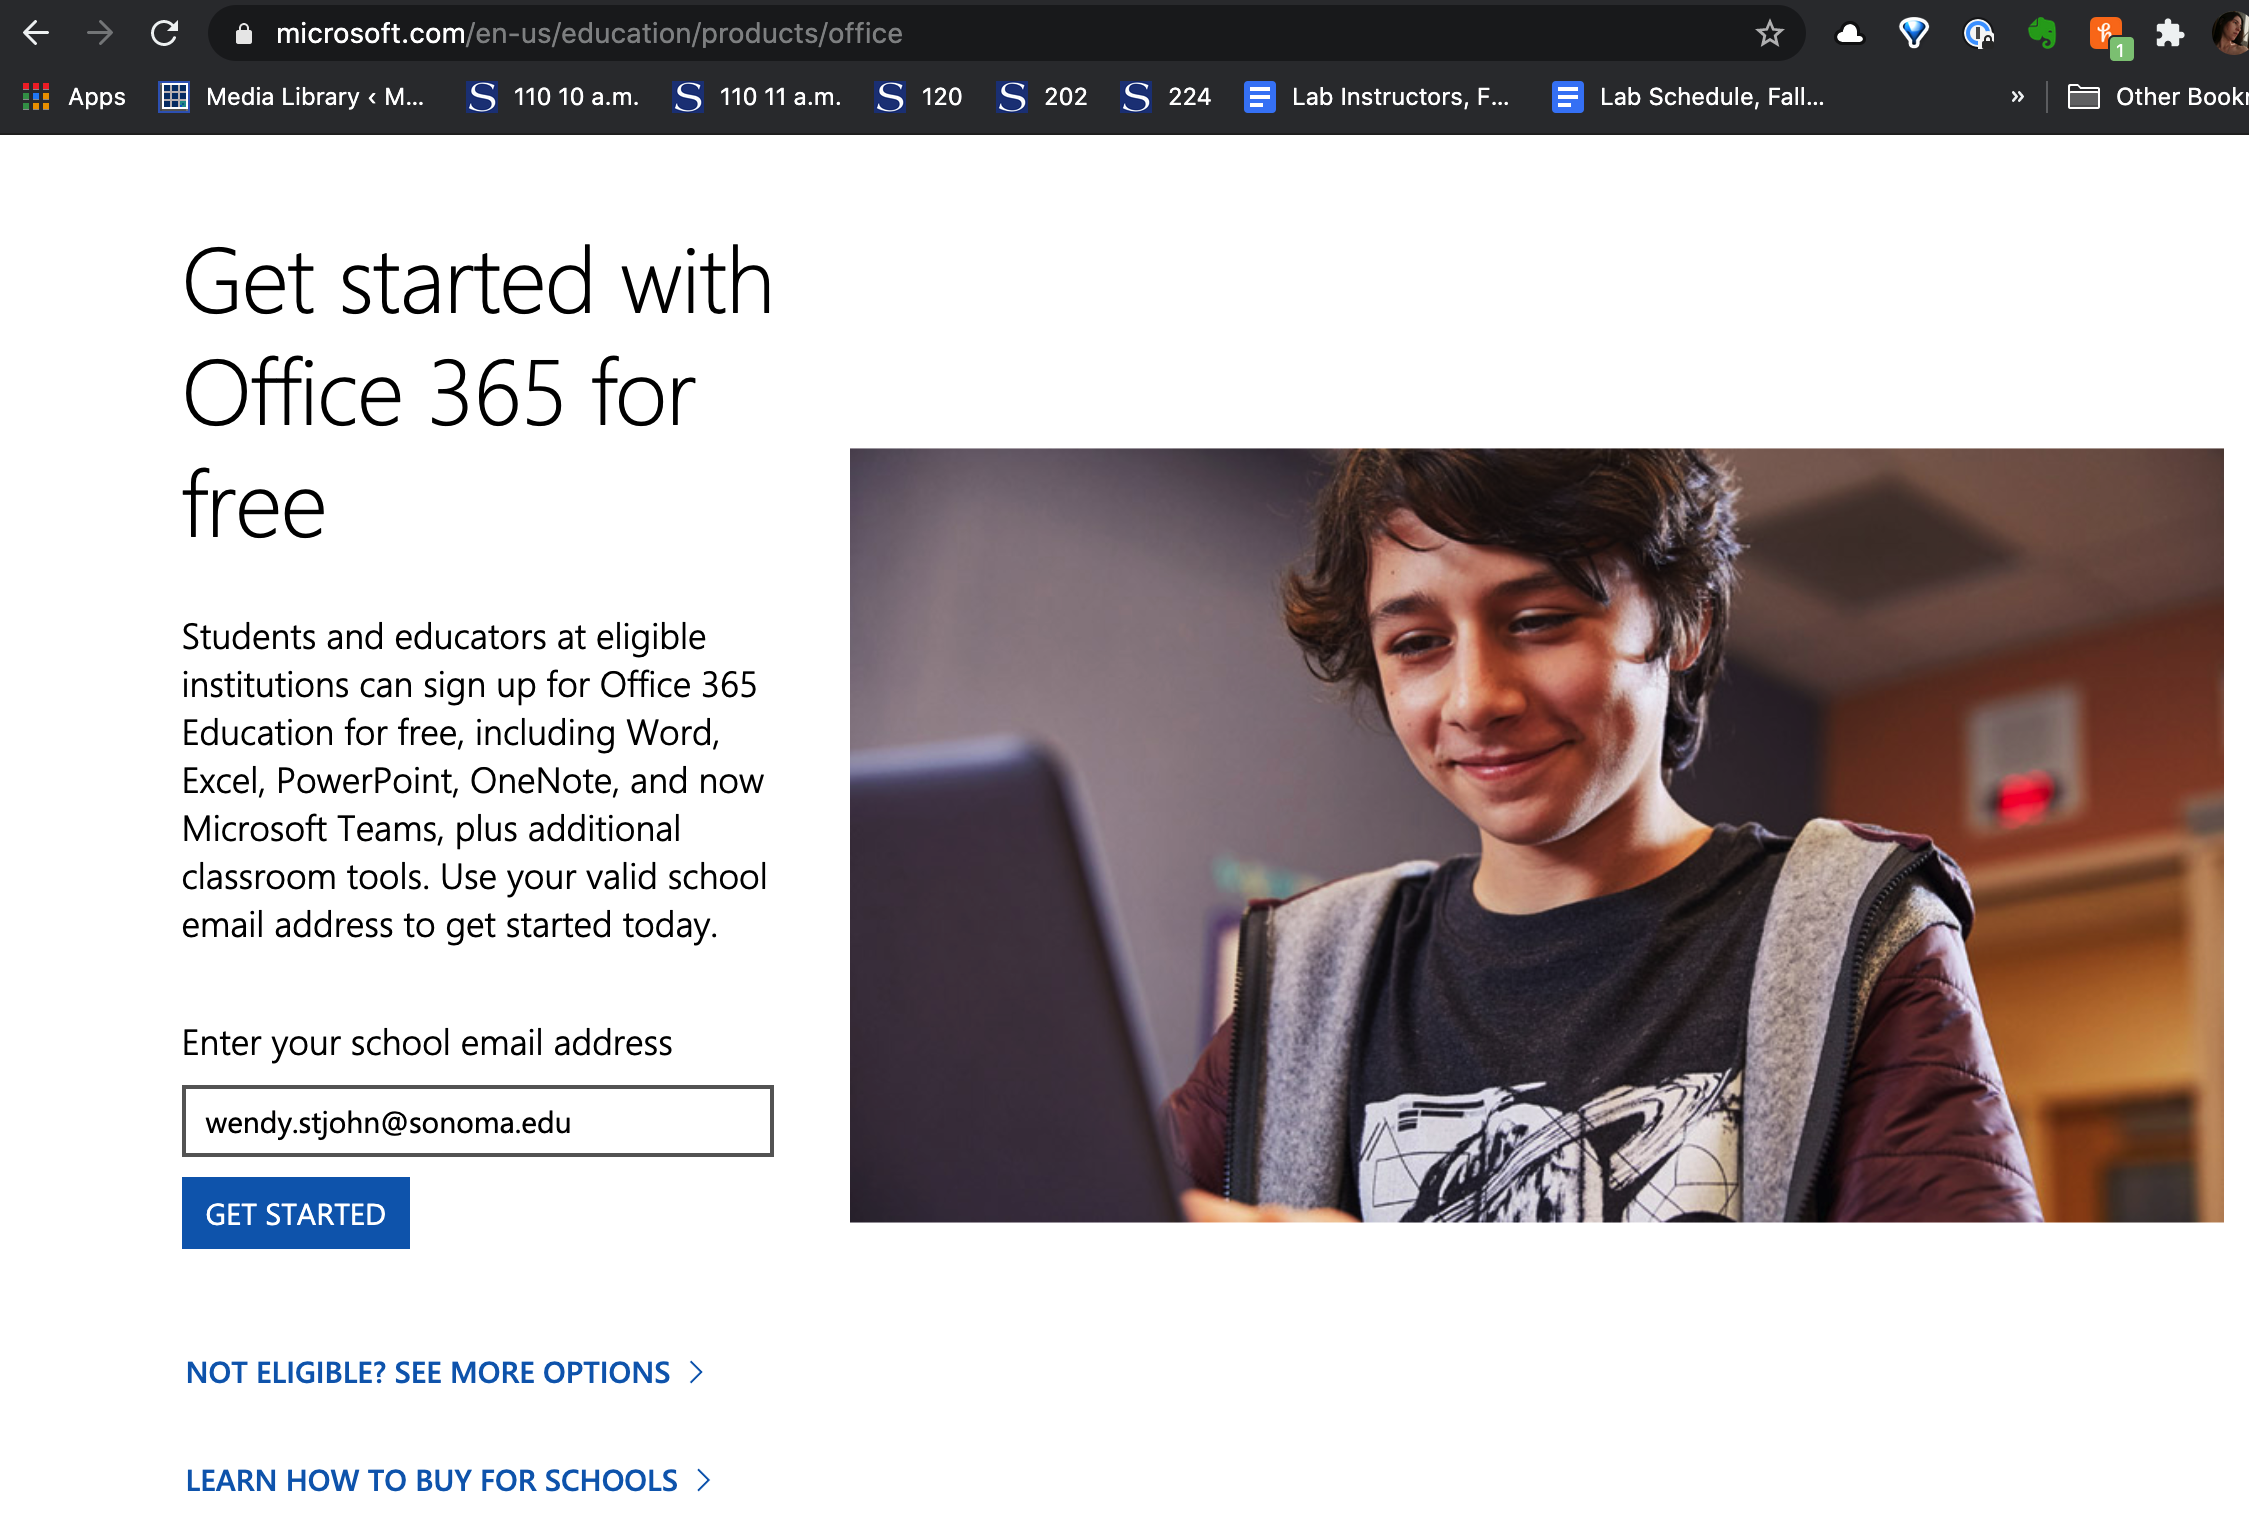Click the student with laptop photo
Screen dimensions: 2249x1517
(1536, 835)
